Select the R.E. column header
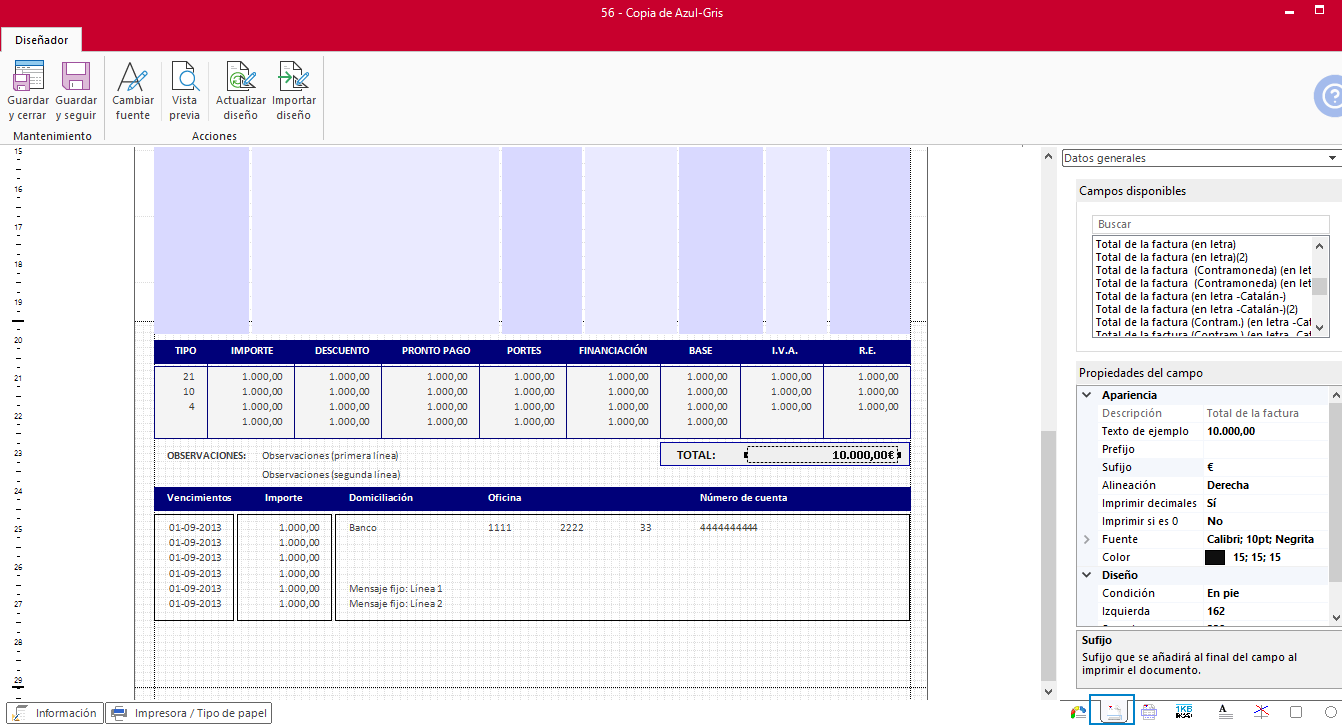This screenshot has width=1342, height=725. coord(867,351)
